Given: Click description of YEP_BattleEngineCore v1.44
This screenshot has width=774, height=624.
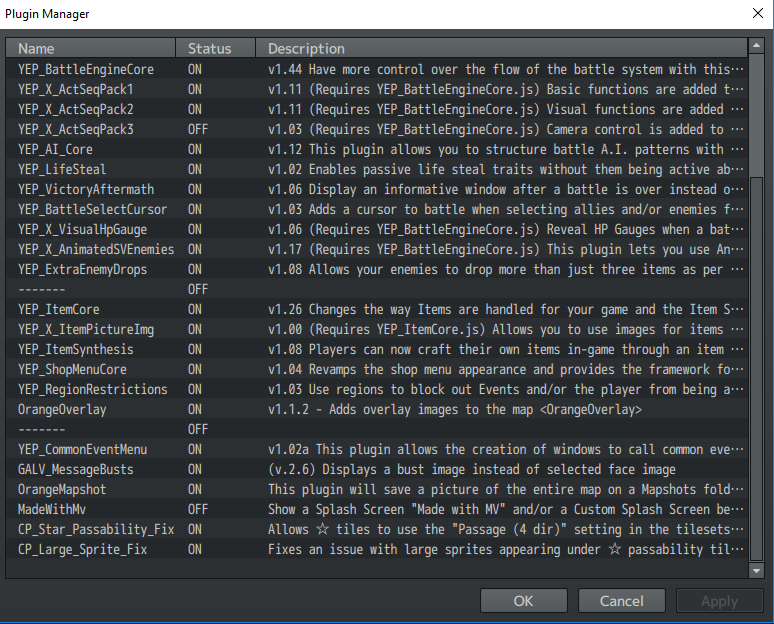Looking at the screenshot, I should [x=505, y=69].
